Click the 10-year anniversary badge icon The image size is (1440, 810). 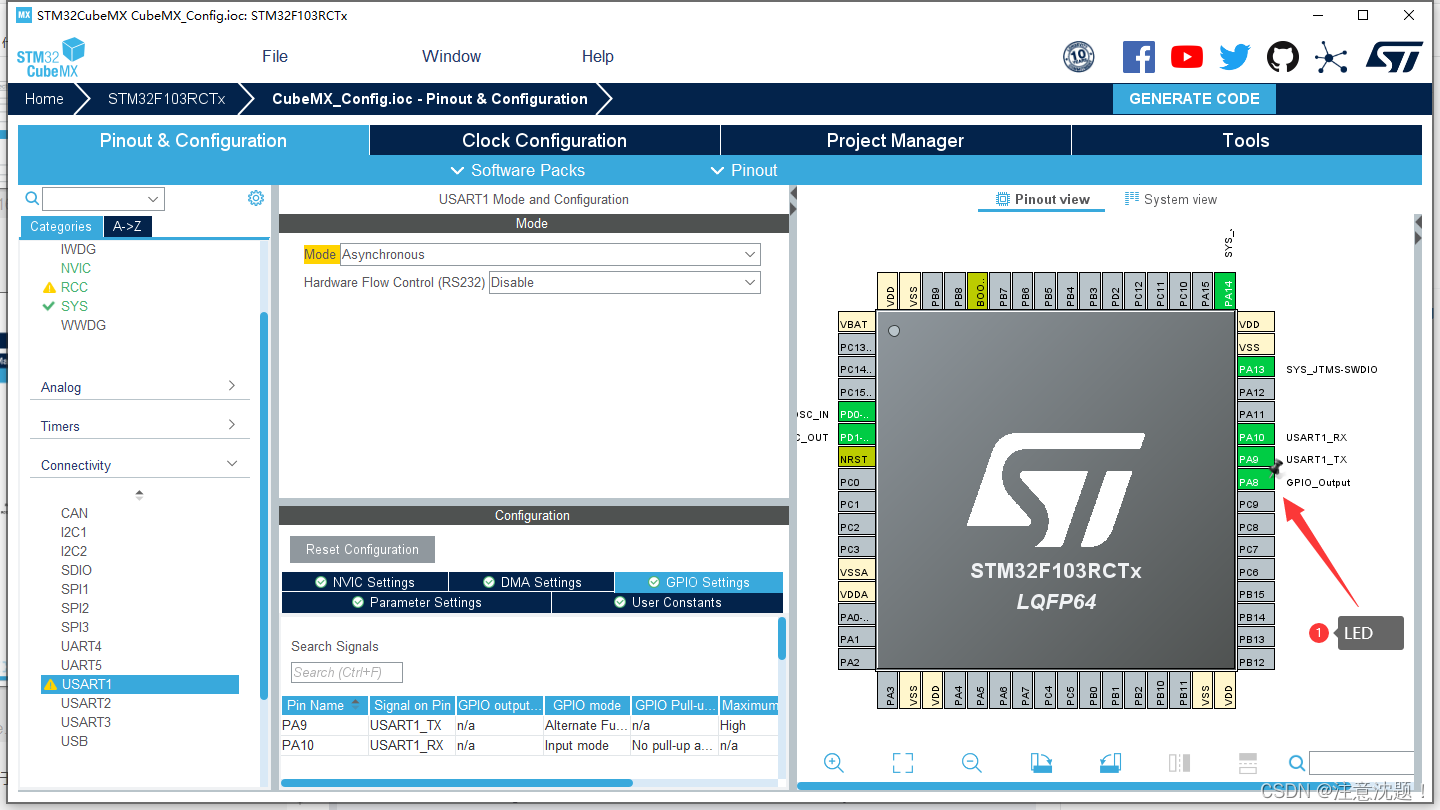pyautogui.click(x=1079, y=57)
